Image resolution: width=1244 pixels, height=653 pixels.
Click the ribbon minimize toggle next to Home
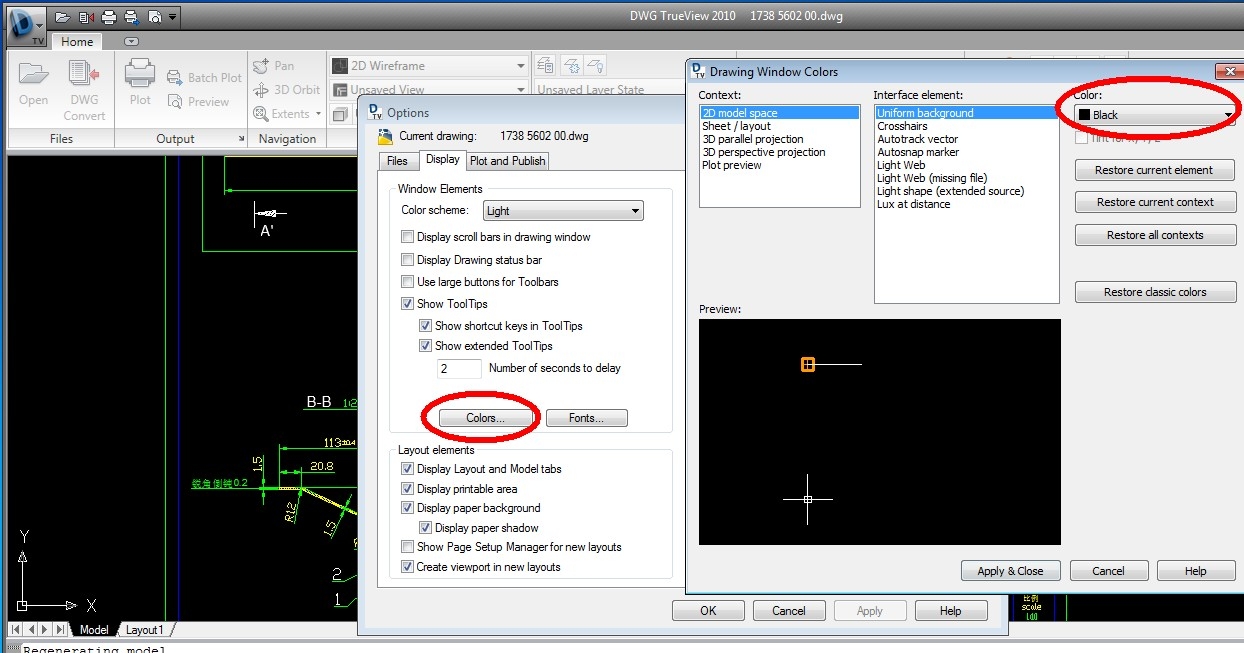(131, 41)
